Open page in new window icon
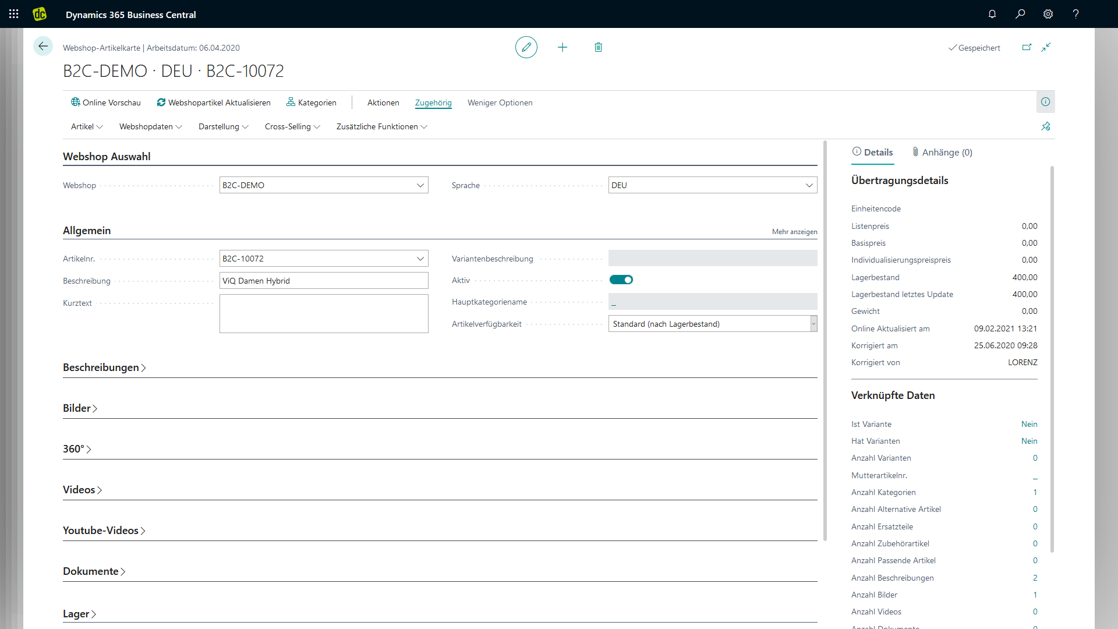Image resolution: width=1118 pixels, height=629 pixels. coord(1026,47)
